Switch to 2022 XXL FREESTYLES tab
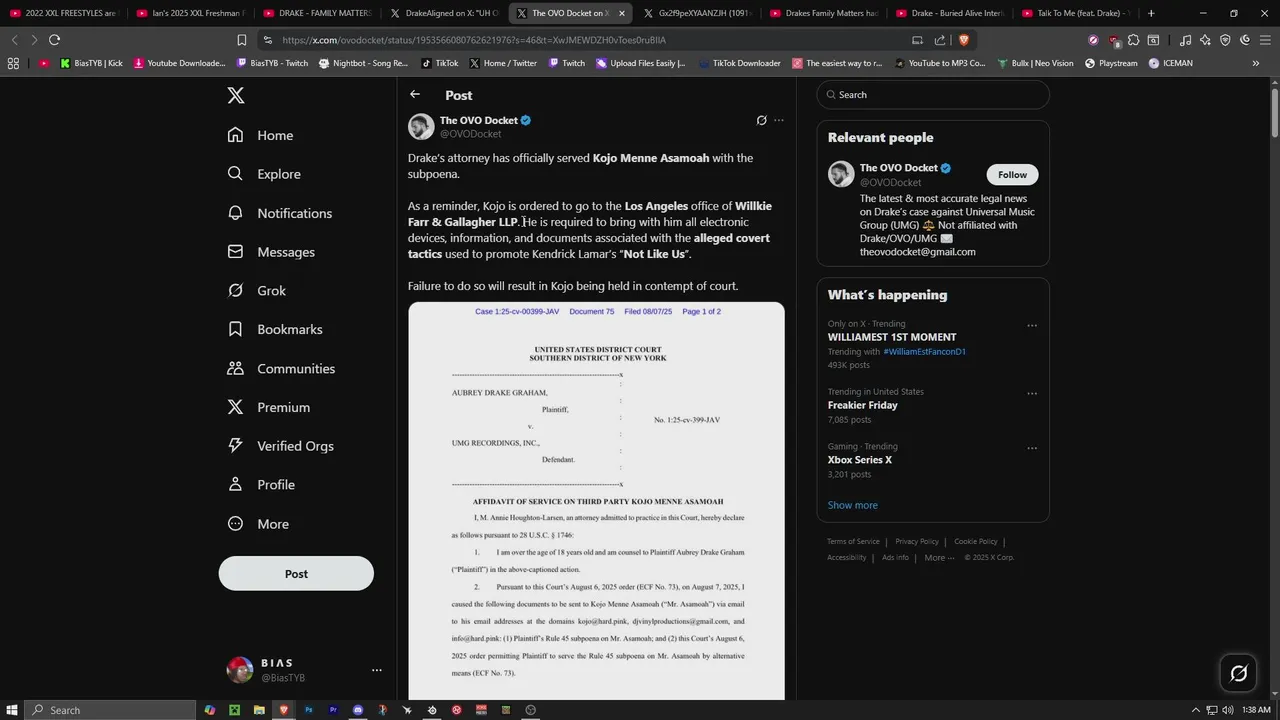Viewport: 1280px width, 720px height. [63, 13]
